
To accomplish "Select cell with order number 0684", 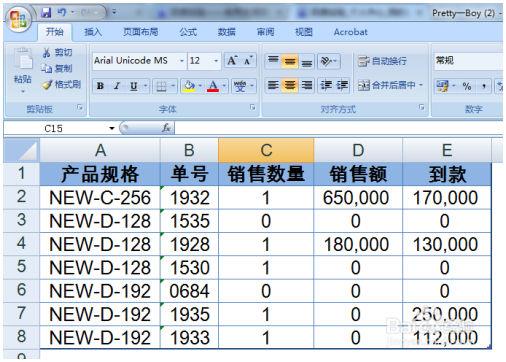I will (x=189, y=291).
